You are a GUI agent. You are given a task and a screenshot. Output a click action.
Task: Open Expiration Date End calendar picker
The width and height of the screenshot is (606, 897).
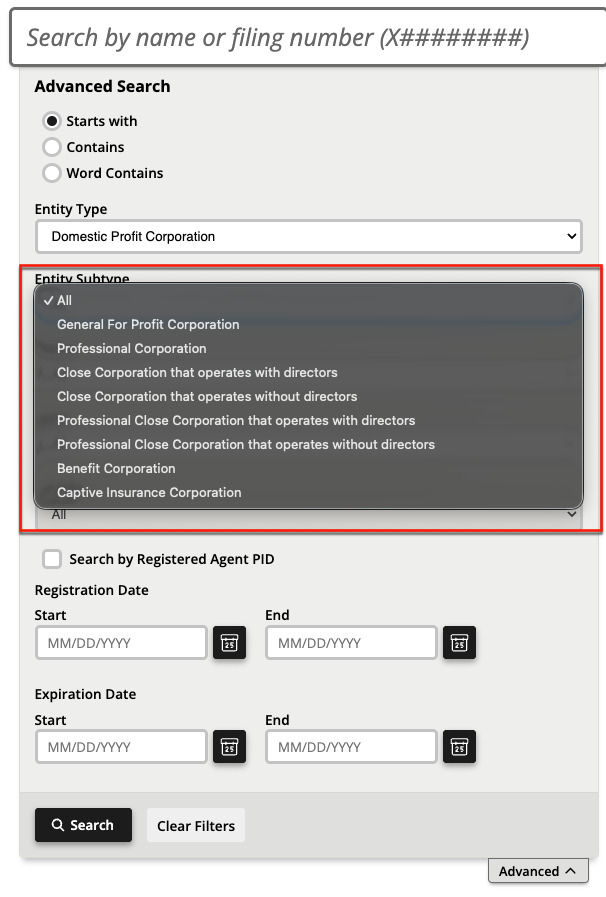(x=460, y=747)
